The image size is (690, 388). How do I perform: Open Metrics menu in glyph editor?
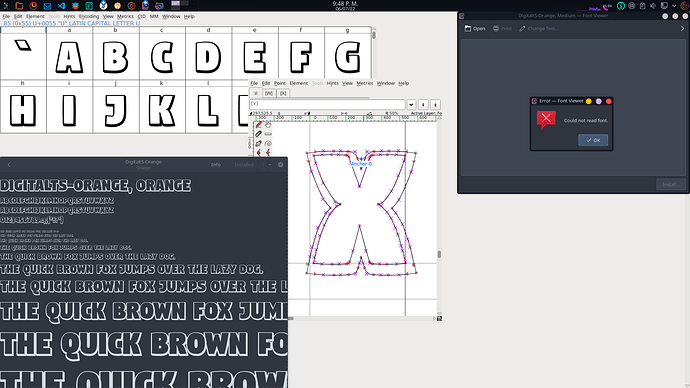pyautogui.click(x=364, y=83)
